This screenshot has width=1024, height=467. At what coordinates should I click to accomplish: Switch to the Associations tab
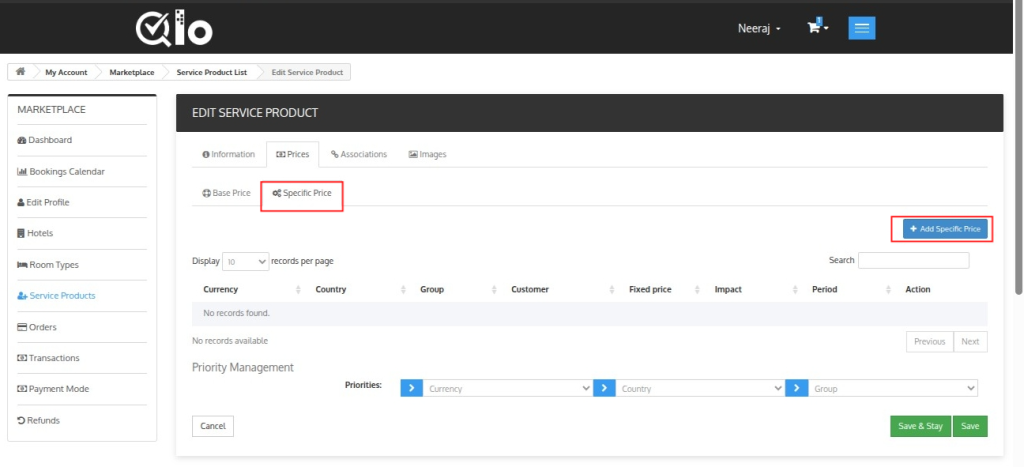pyautogui.click(x=359, y=154)
